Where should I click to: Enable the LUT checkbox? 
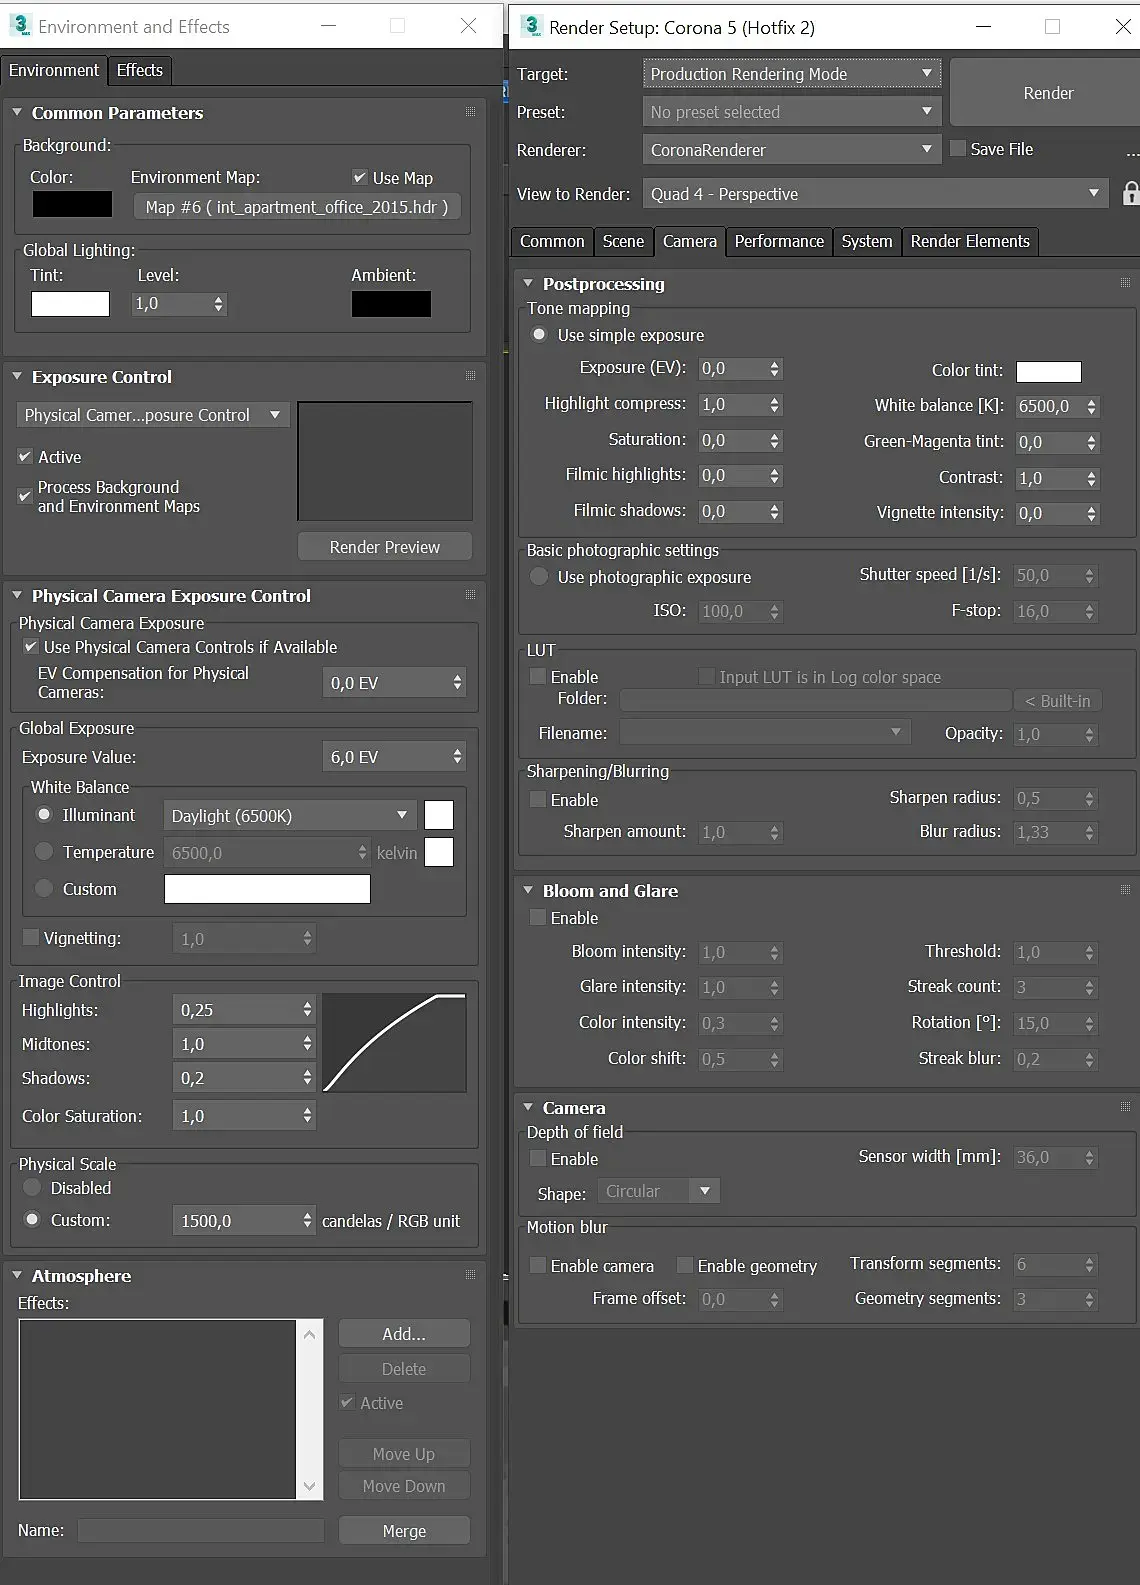pyautogui.click(x=538, y=677)
